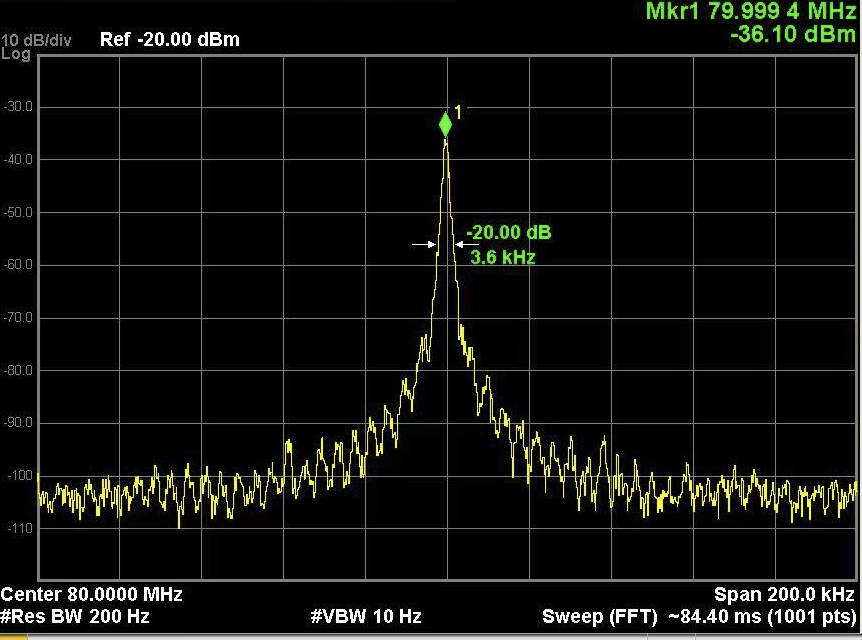862x640 pixels.
Task: Select the #VBW 10 Hz setting
Action: 366,616
